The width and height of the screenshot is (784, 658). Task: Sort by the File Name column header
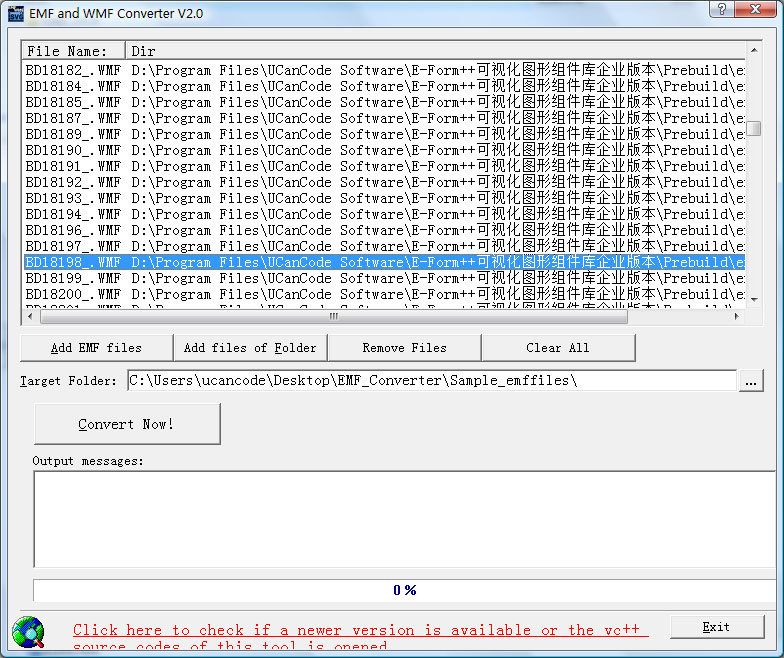pyautogui.click(x=73, y=50)
